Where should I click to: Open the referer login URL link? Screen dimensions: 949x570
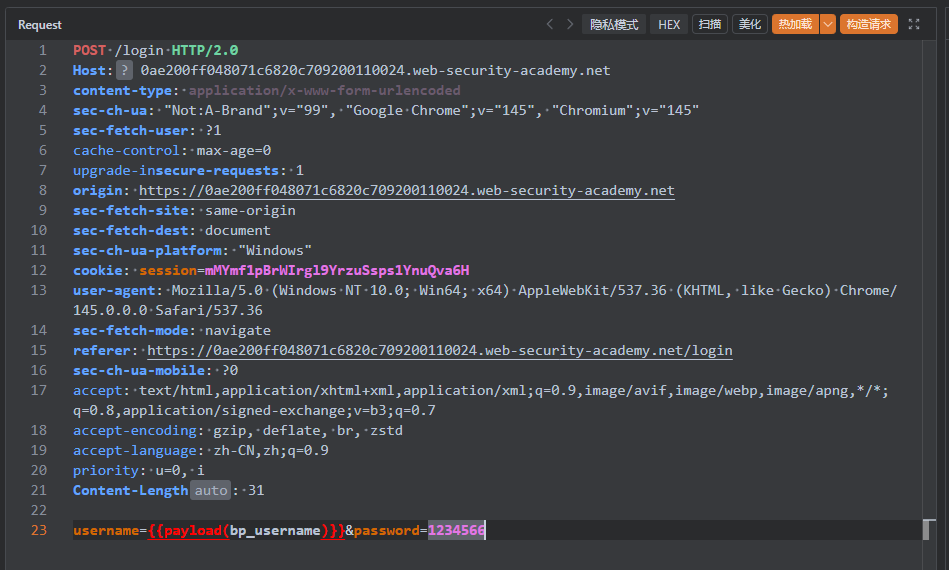pyautogui.click(x=439, y=351)
